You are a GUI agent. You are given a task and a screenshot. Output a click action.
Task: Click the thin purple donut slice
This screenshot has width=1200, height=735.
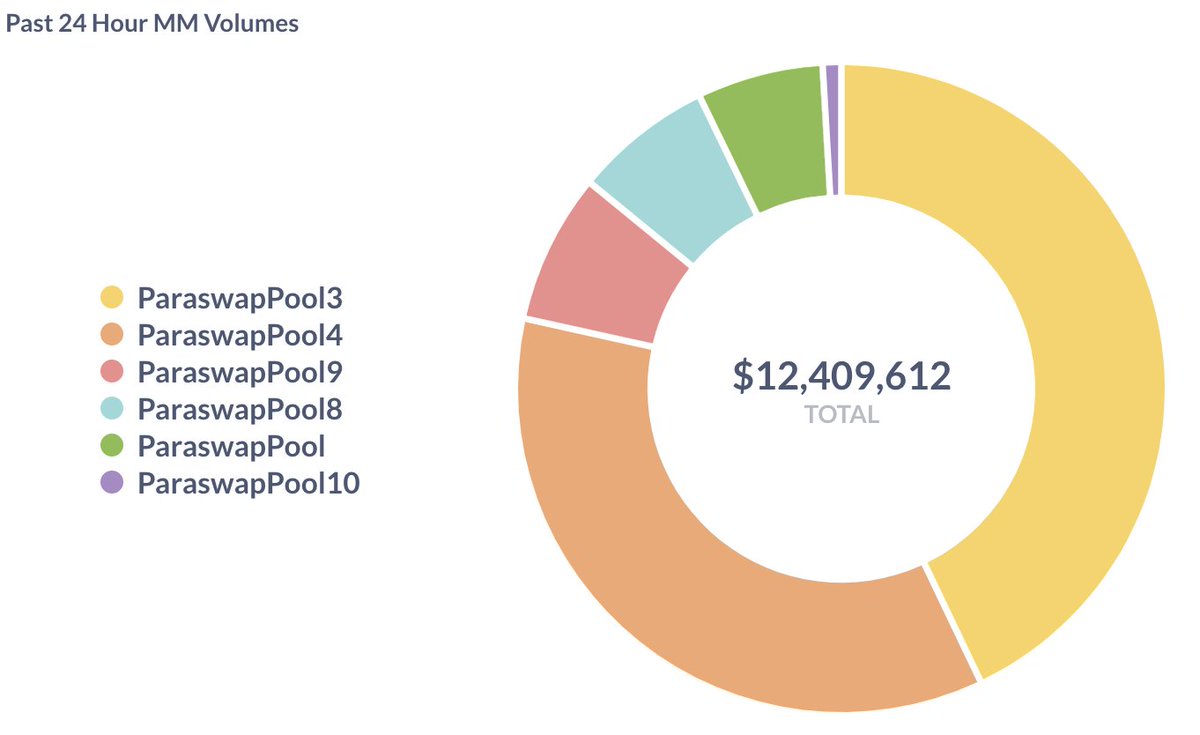(832, 130)
